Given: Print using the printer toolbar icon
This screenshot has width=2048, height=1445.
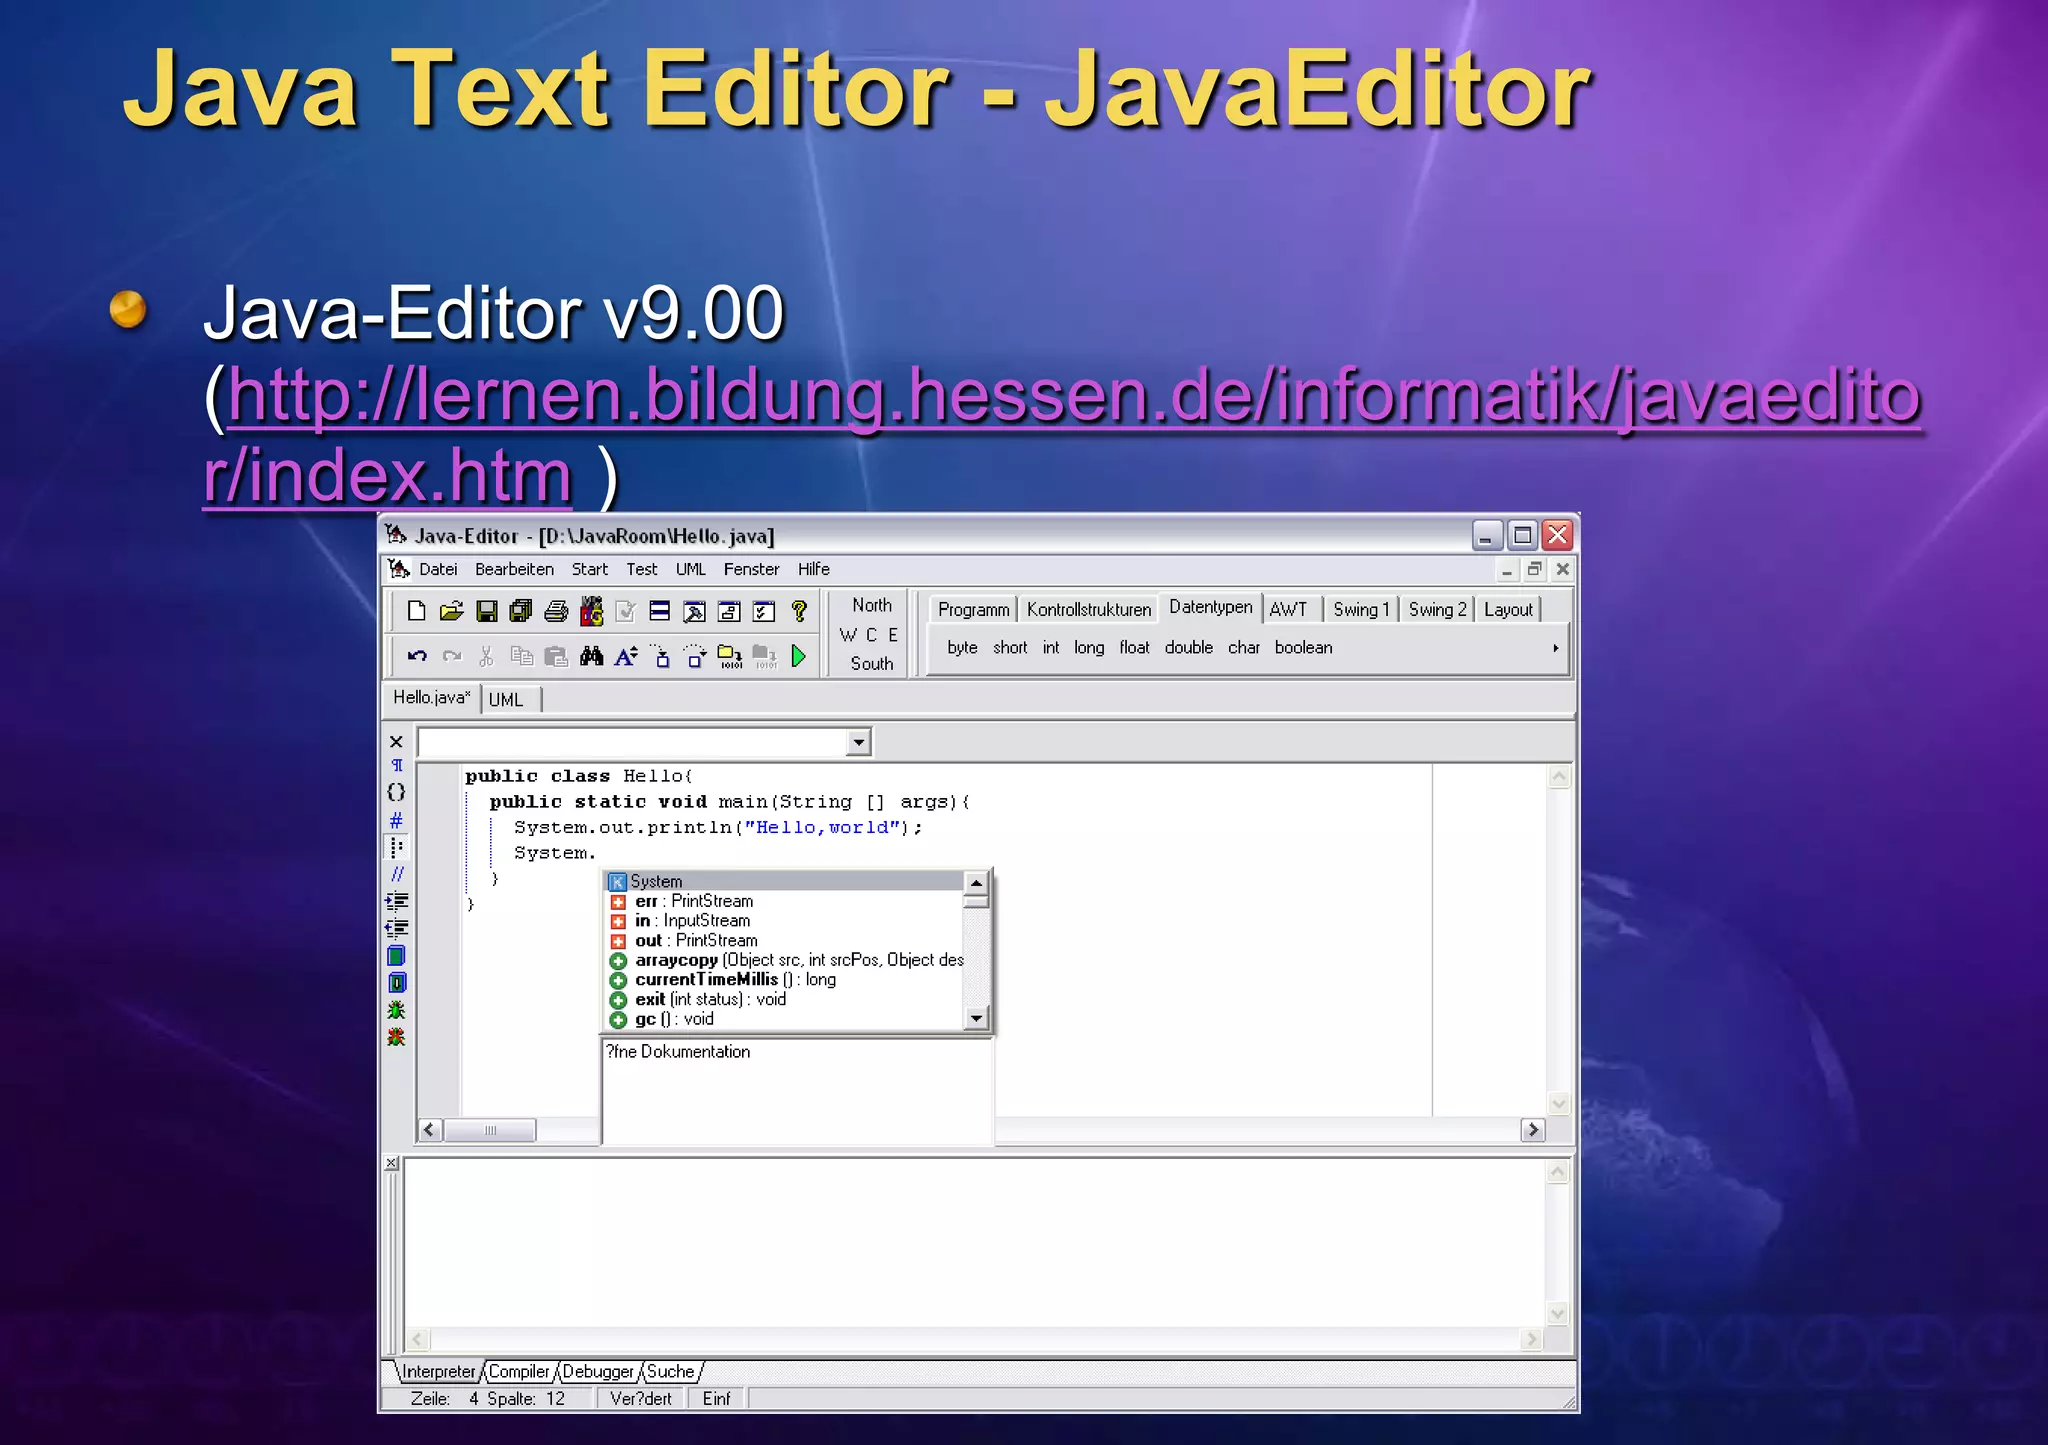Looking at the screenshot, I should tap(556, 611).
